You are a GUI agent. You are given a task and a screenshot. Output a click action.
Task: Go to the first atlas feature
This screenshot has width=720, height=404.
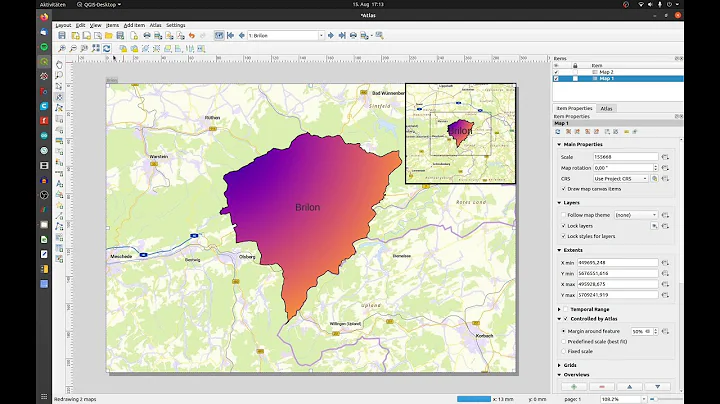(x=231, y=35)
